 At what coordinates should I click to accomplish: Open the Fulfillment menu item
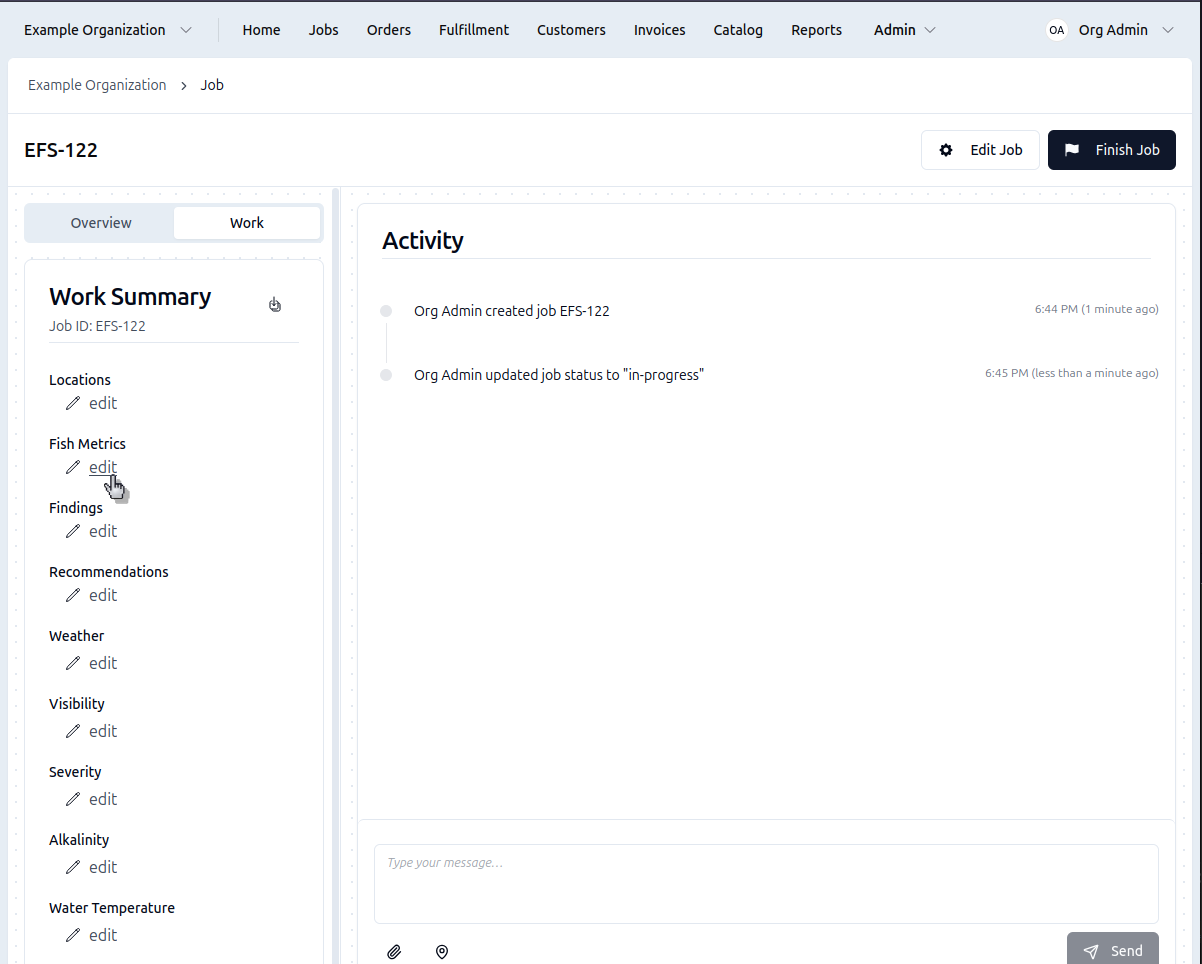click(474, 30)
